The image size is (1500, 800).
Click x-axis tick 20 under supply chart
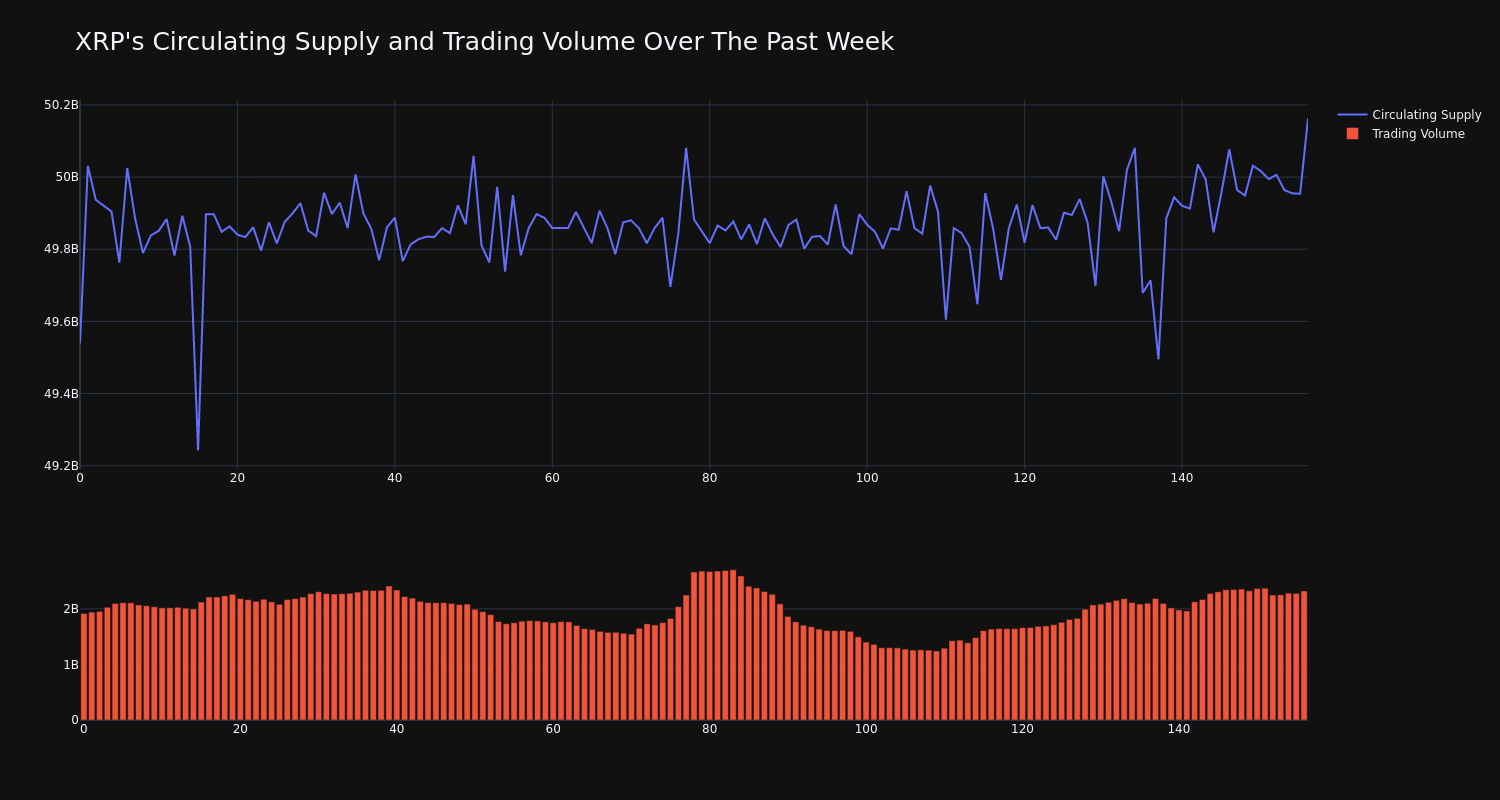pyautogui.click(x=237, y=478)
